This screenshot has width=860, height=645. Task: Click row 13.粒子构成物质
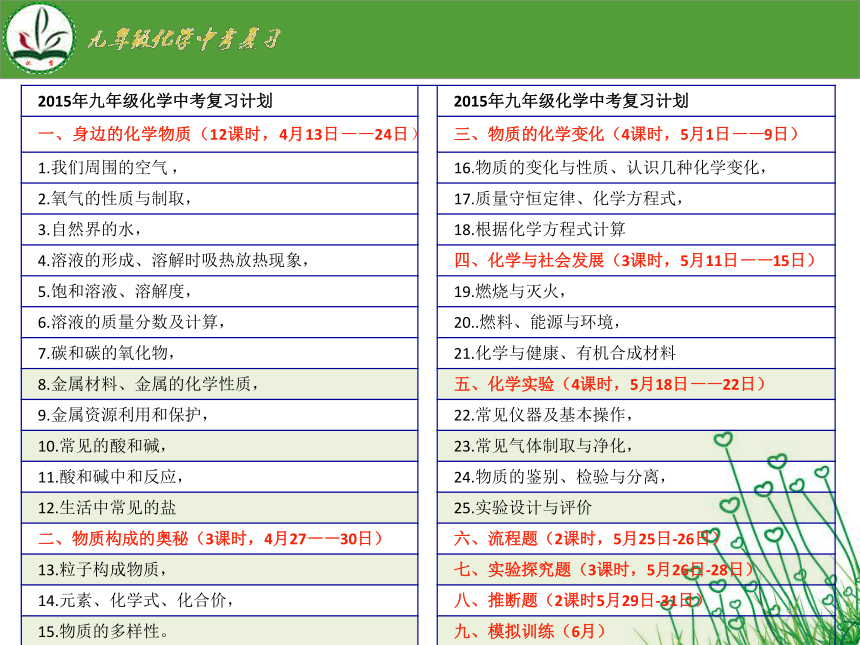click(x=219, y=570)
